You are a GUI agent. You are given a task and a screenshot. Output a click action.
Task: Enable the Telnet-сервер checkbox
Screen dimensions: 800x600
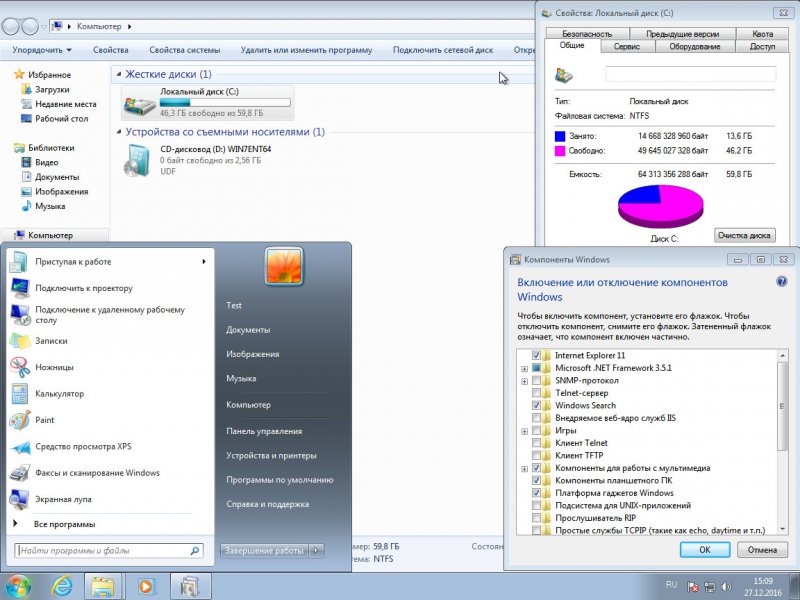(x=536, y=393)
